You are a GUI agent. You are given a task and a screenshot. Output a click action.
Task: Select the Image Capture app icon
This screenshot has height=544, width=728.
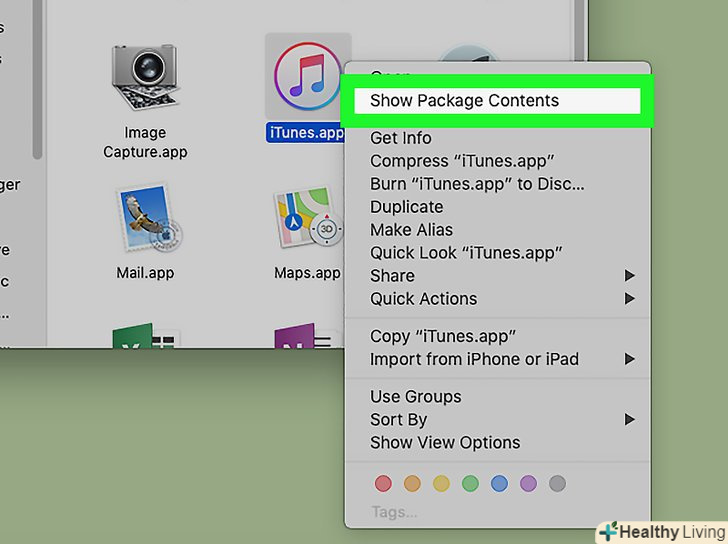(x=145, y=77)
